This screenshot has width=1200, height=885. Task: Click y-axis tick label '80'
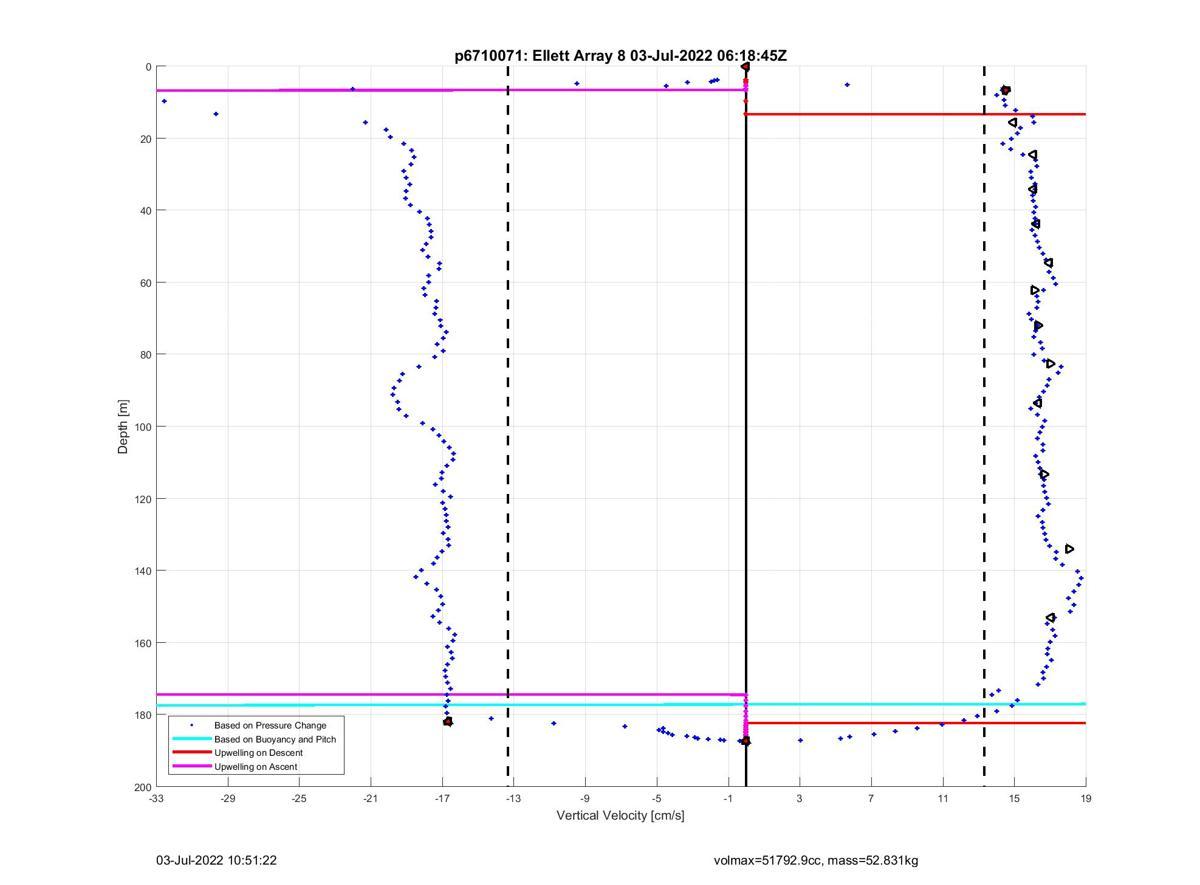pyautogui.click(x=145, y=355)
